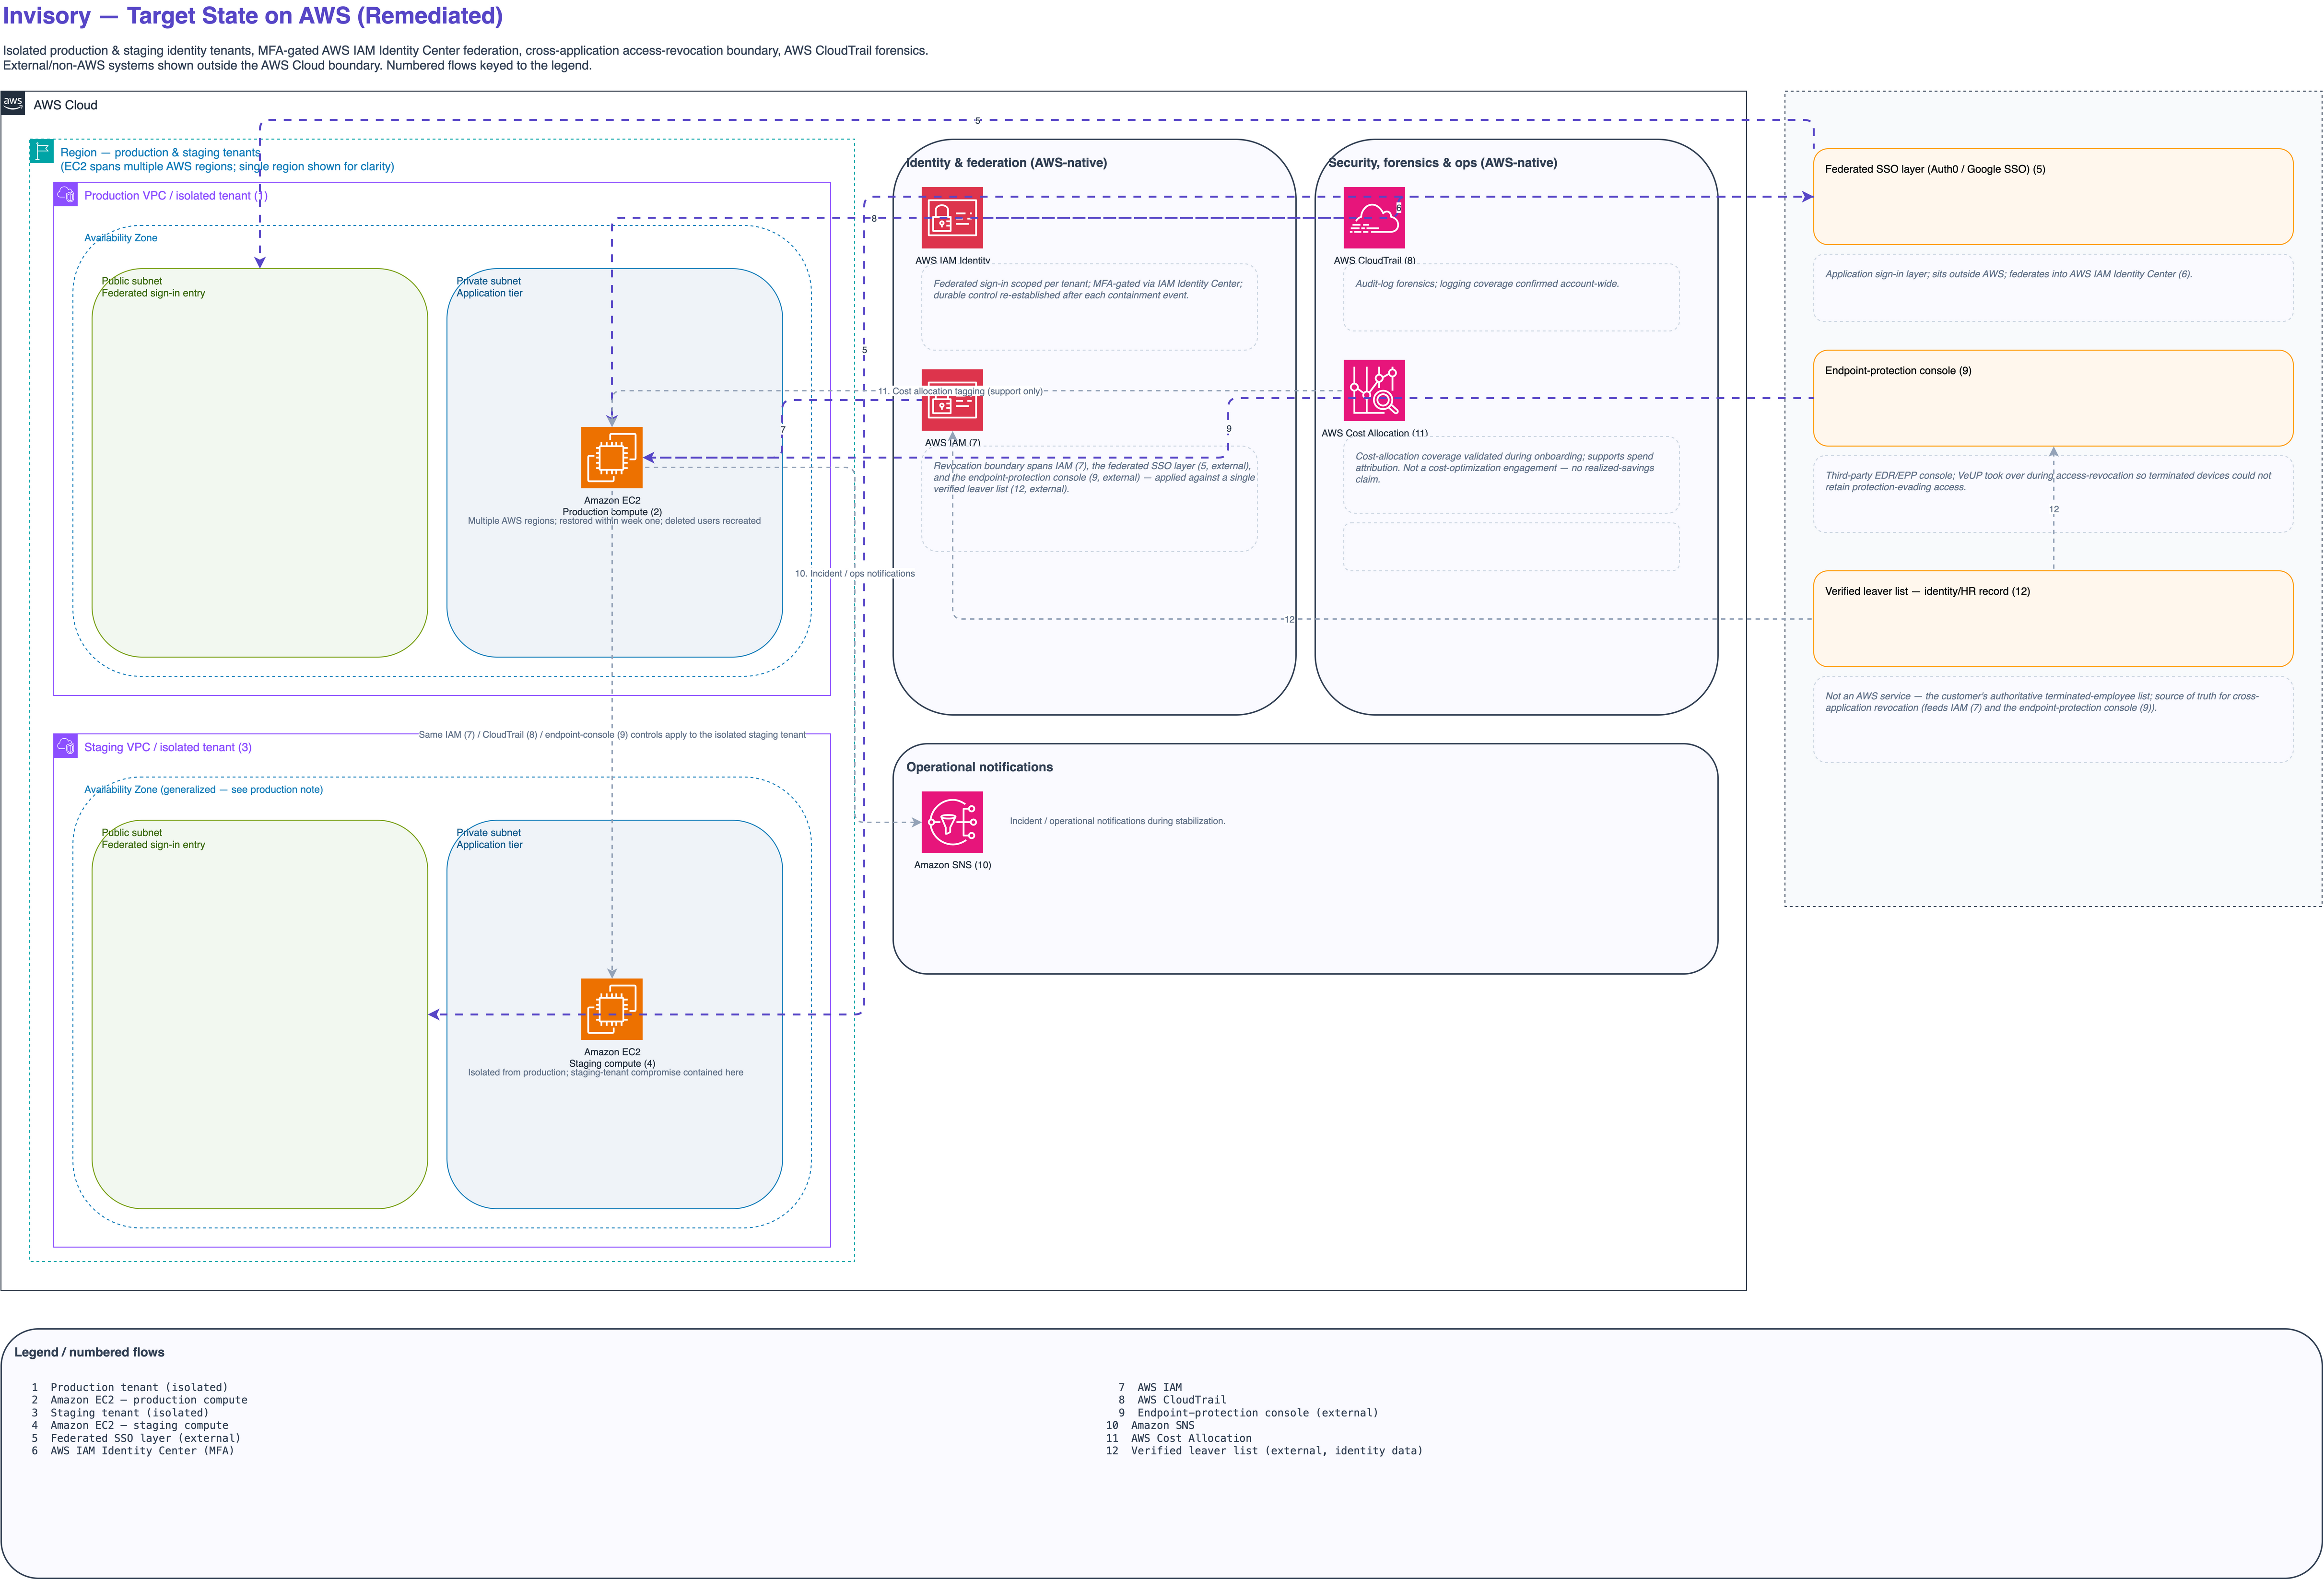Click 'AWS Cost Allocation (11)' label
Image resolution: width=2324 pixels, height=1580 pixels.
(1374, 433)
